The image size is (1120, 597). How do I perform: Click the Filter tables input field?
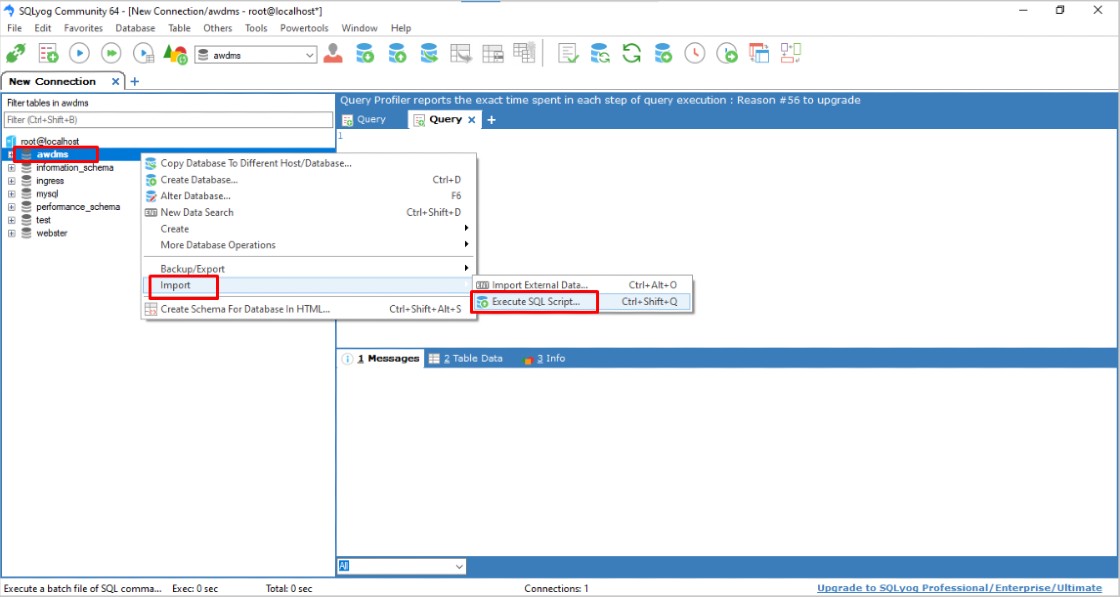click(169, 120)
